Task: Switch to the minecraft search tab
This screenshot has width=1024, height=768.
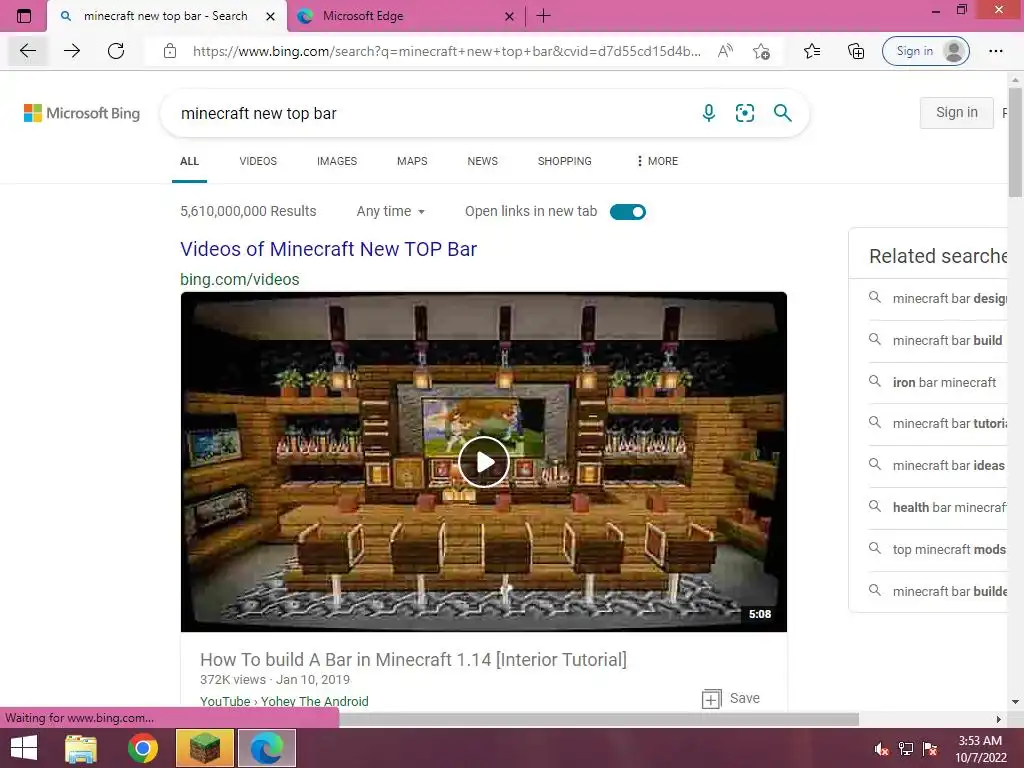Action: (x=167, y=16)
